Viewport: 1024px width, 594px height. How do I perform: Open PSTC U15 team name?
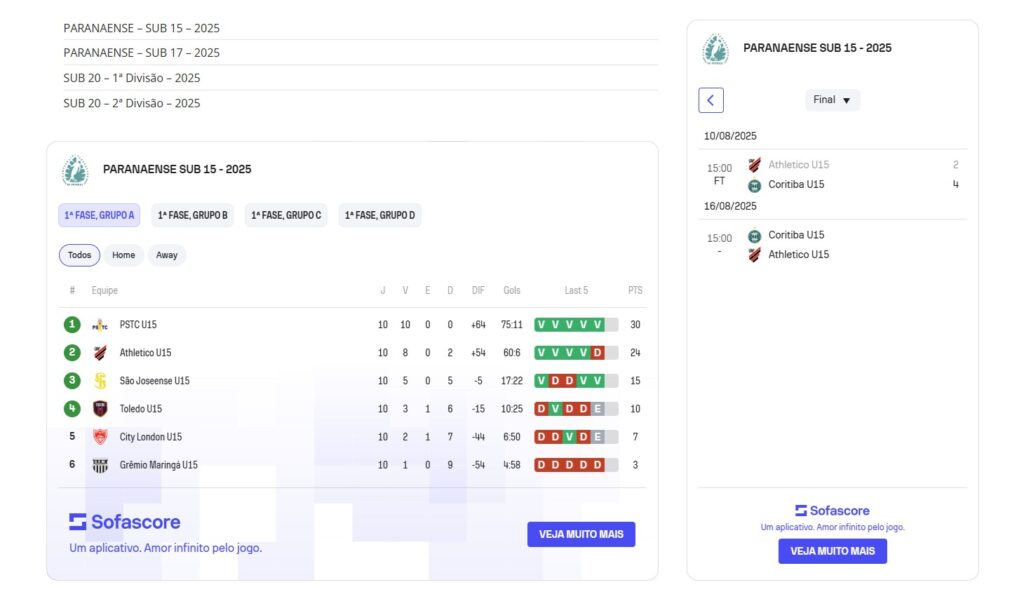coord(138,324)
